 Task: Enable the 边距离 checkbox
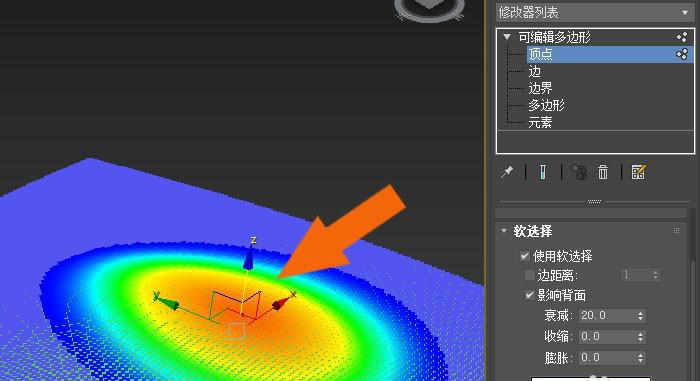tap(529, 275)
